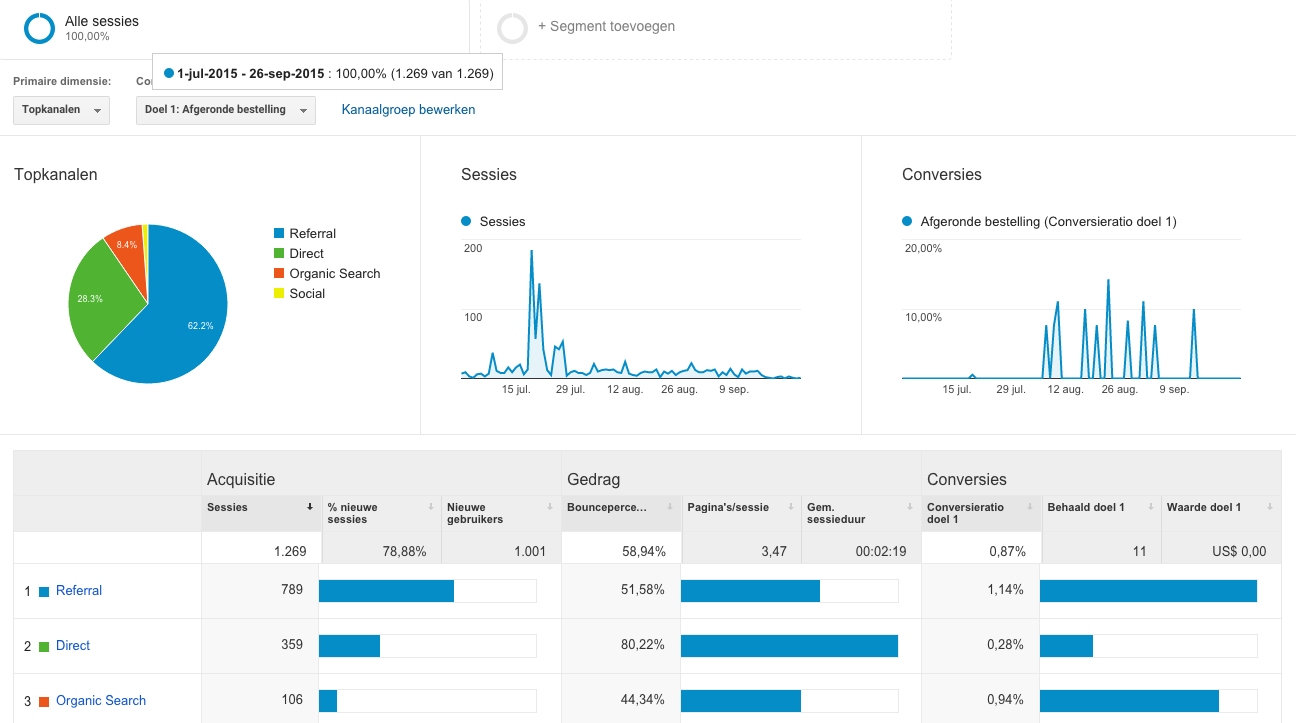
Task: Click the Afgeronde bestelling conversion legend dot
Action: pyautogui.click(x=907, y=222)
